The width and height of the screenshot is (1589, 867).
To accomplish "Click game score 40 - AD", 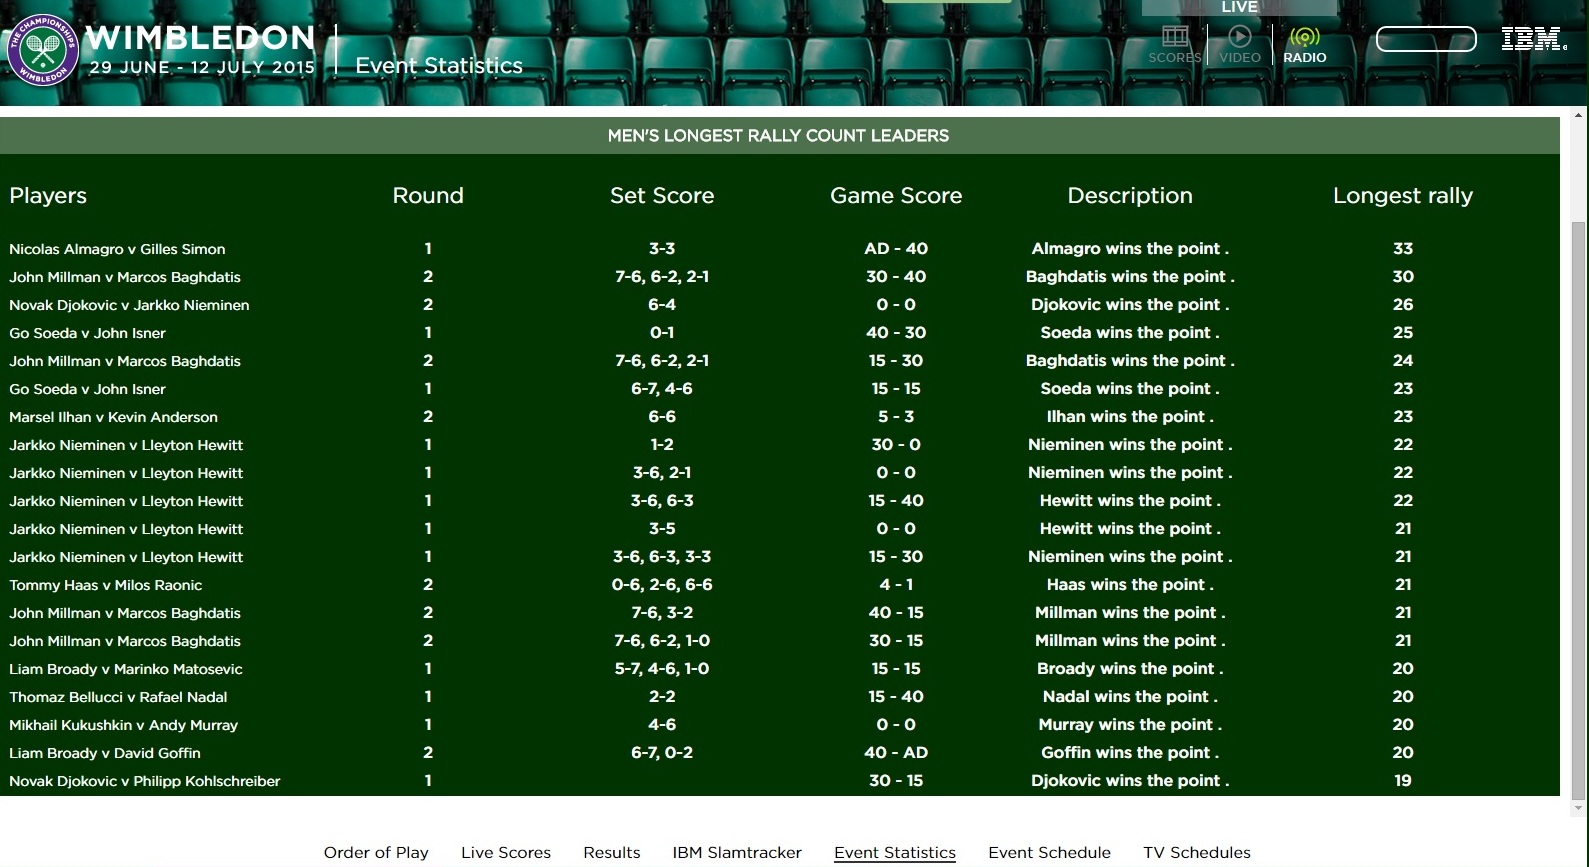I will [x=896, y=753].
